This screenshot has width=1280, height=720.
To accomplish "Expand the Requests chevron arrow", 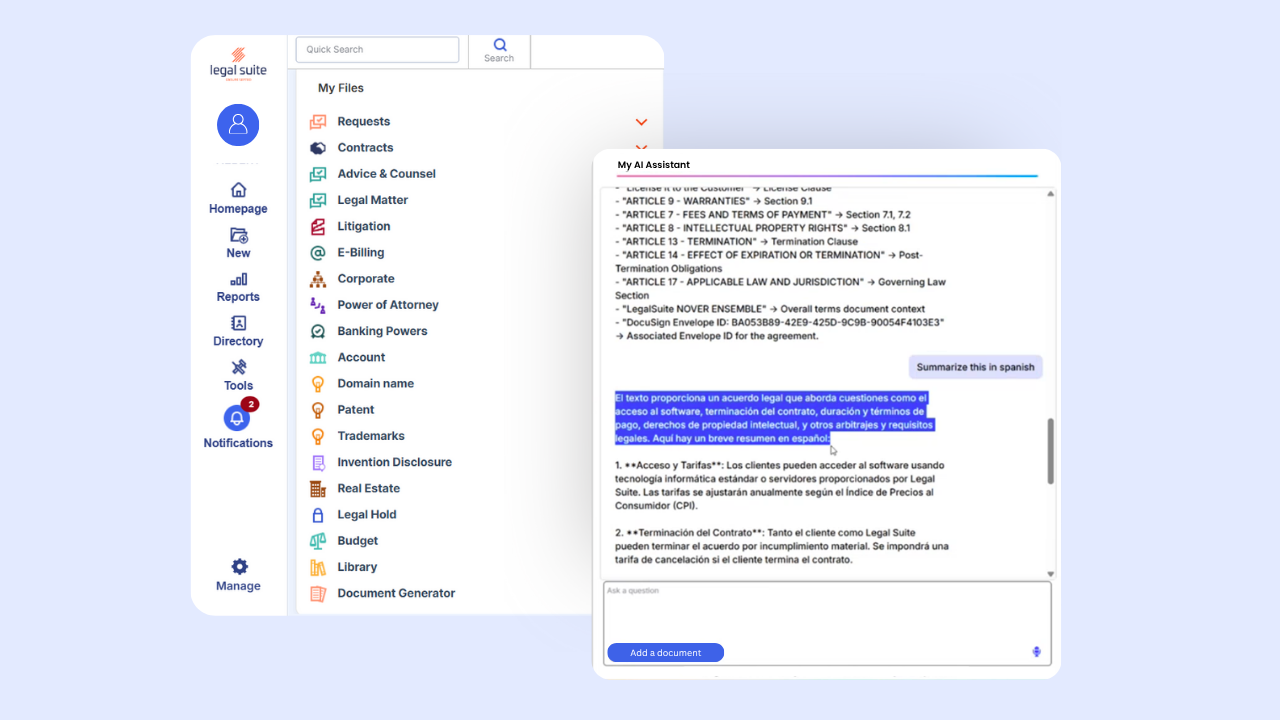I will coord(641,122).
